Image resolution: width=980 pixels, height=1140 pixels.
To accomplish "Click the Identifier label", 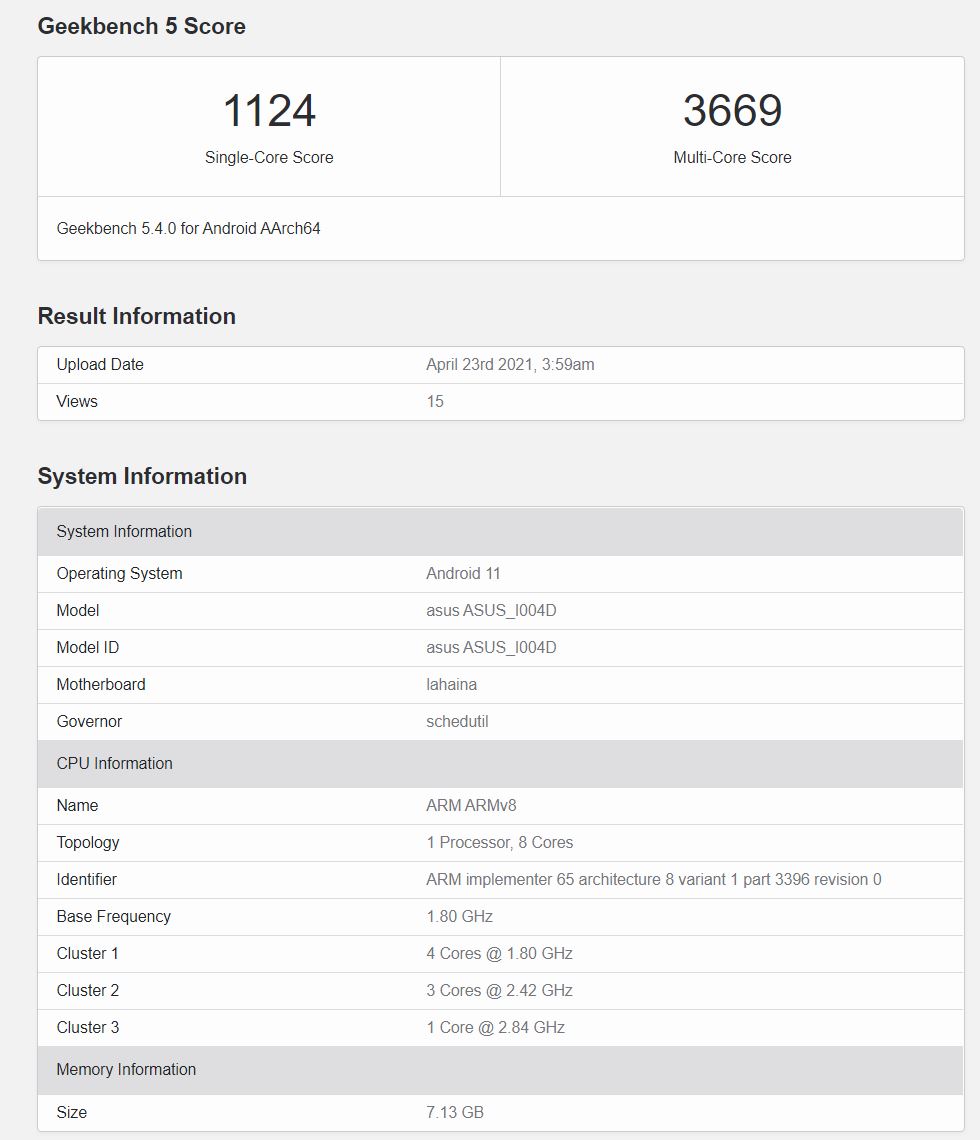I will 87,880.
